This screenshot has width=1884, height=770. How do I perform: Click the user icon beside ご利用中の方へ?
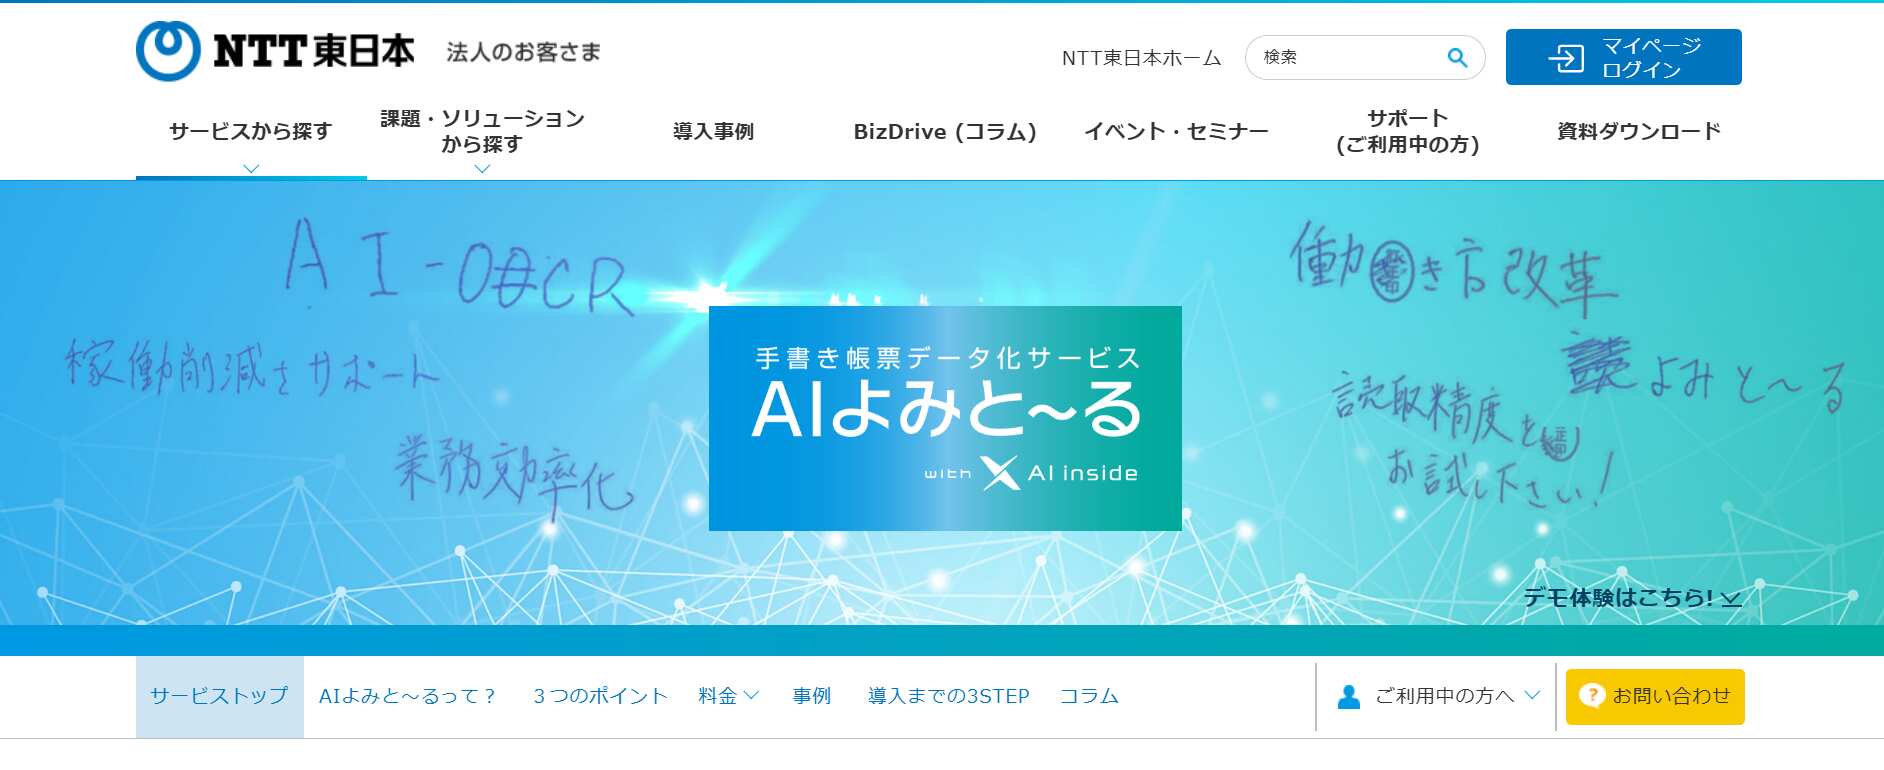click(x=1348, y=697)
